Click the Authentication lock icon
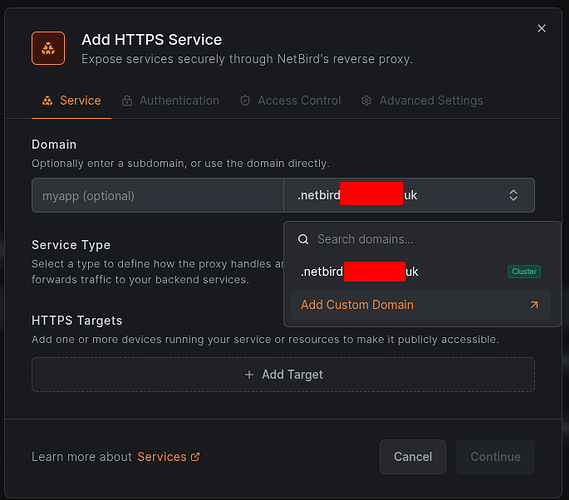The height and width of the screenshot is (500, 569). coord(127,101)
